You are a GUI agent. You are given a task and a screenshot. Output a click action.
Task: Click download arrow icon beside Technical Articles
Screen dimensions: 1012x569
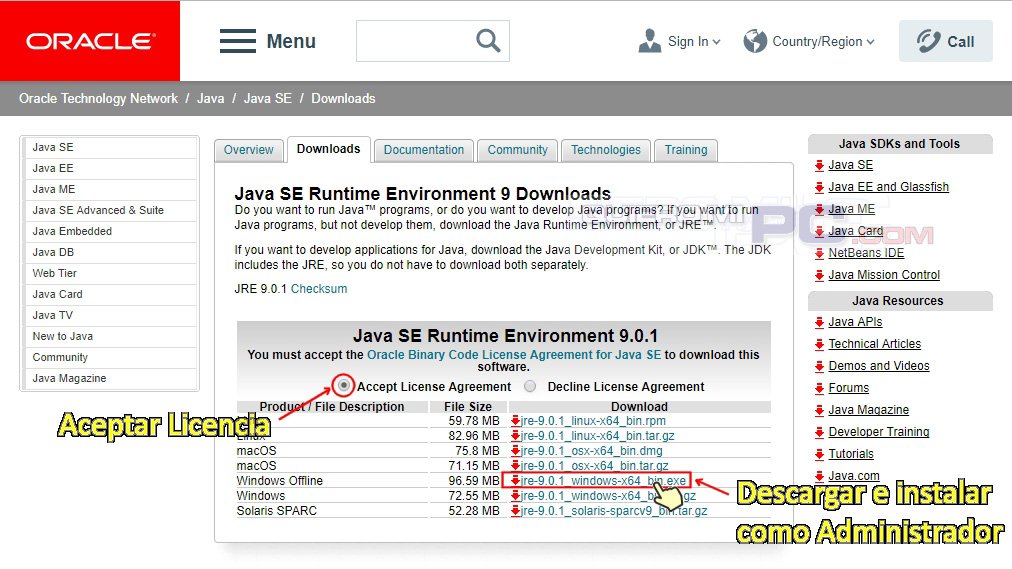pos(819,344)
